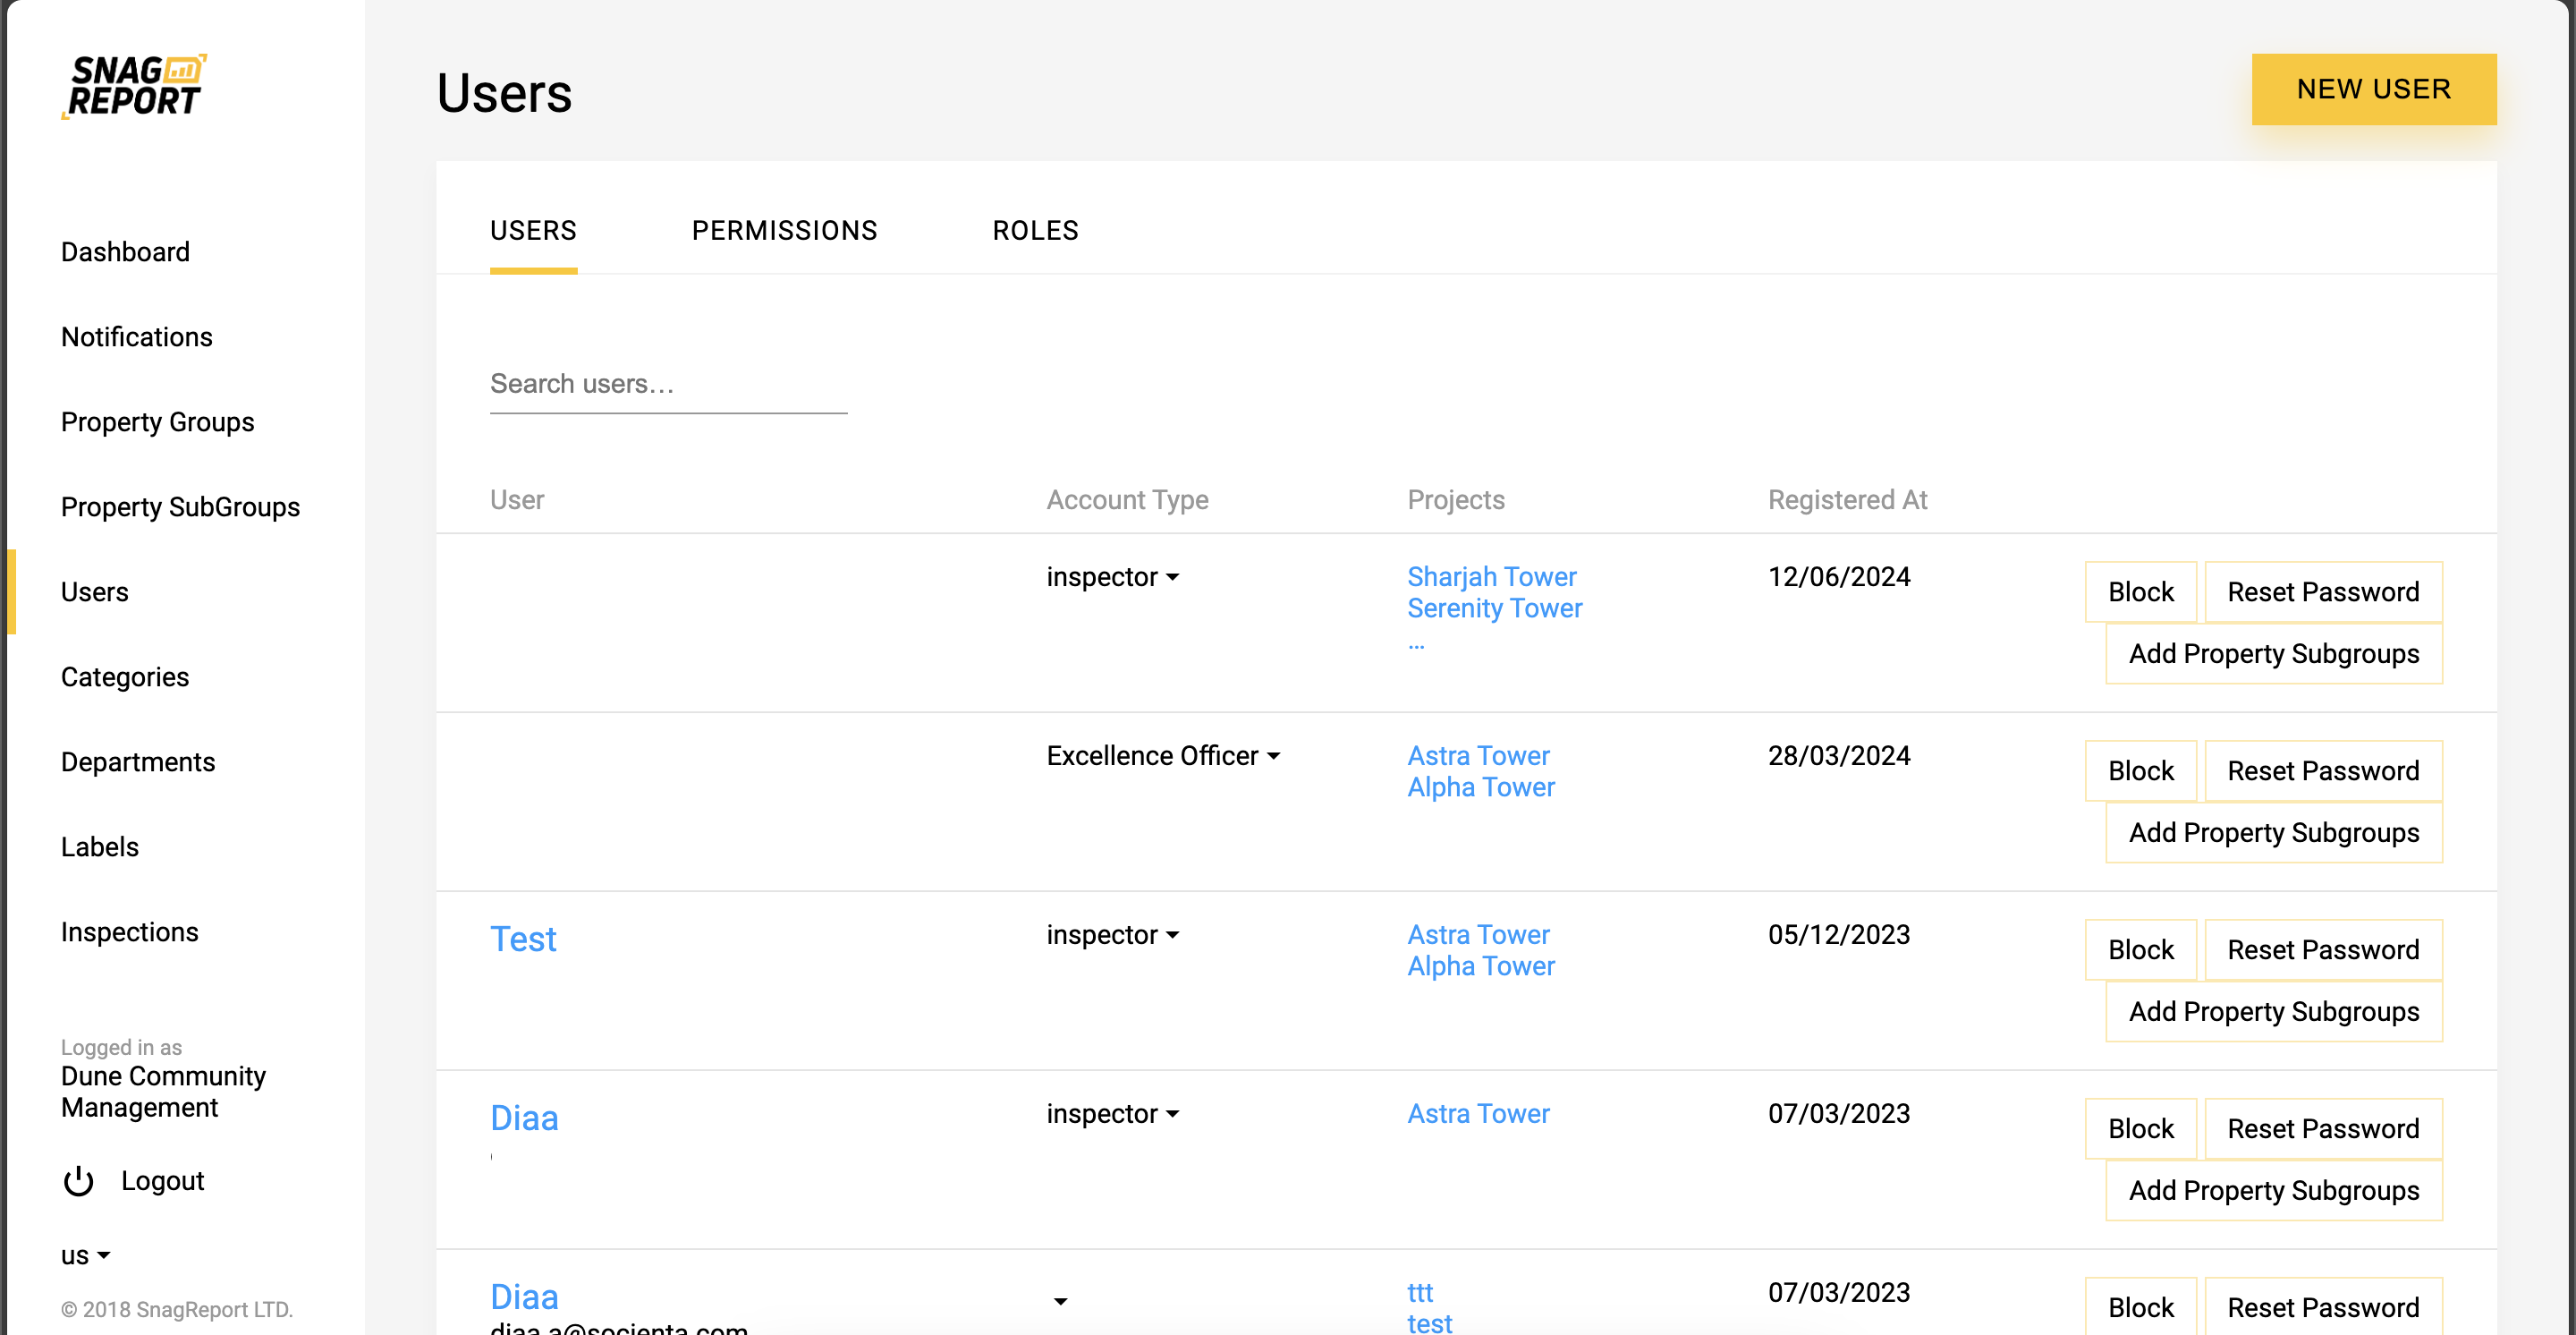Viewport: 2576px width, 1335px height.
Task: Click the SnagReport logo
Action: [135, 86]
